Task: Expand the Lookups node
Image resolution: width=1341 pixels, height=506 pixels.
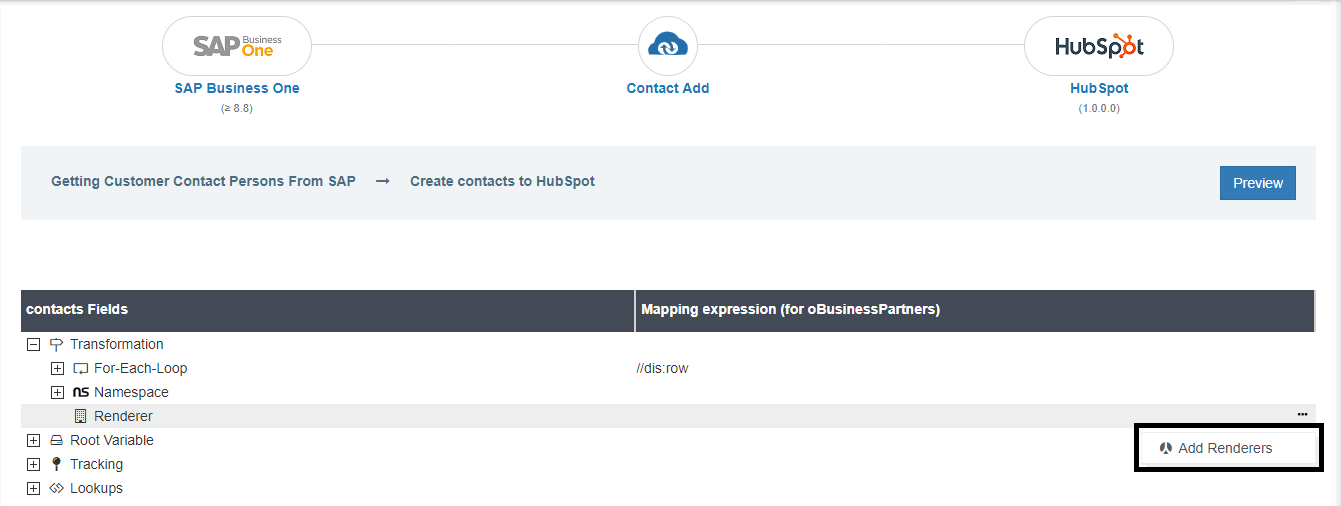Action: pyautogui.click(x=33, y=488)
